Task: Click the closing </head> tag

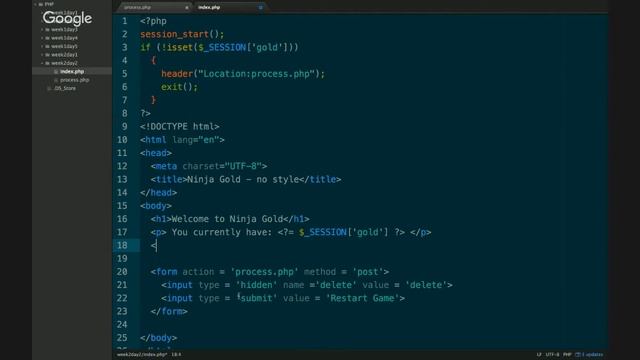Action: coord(158,193)
